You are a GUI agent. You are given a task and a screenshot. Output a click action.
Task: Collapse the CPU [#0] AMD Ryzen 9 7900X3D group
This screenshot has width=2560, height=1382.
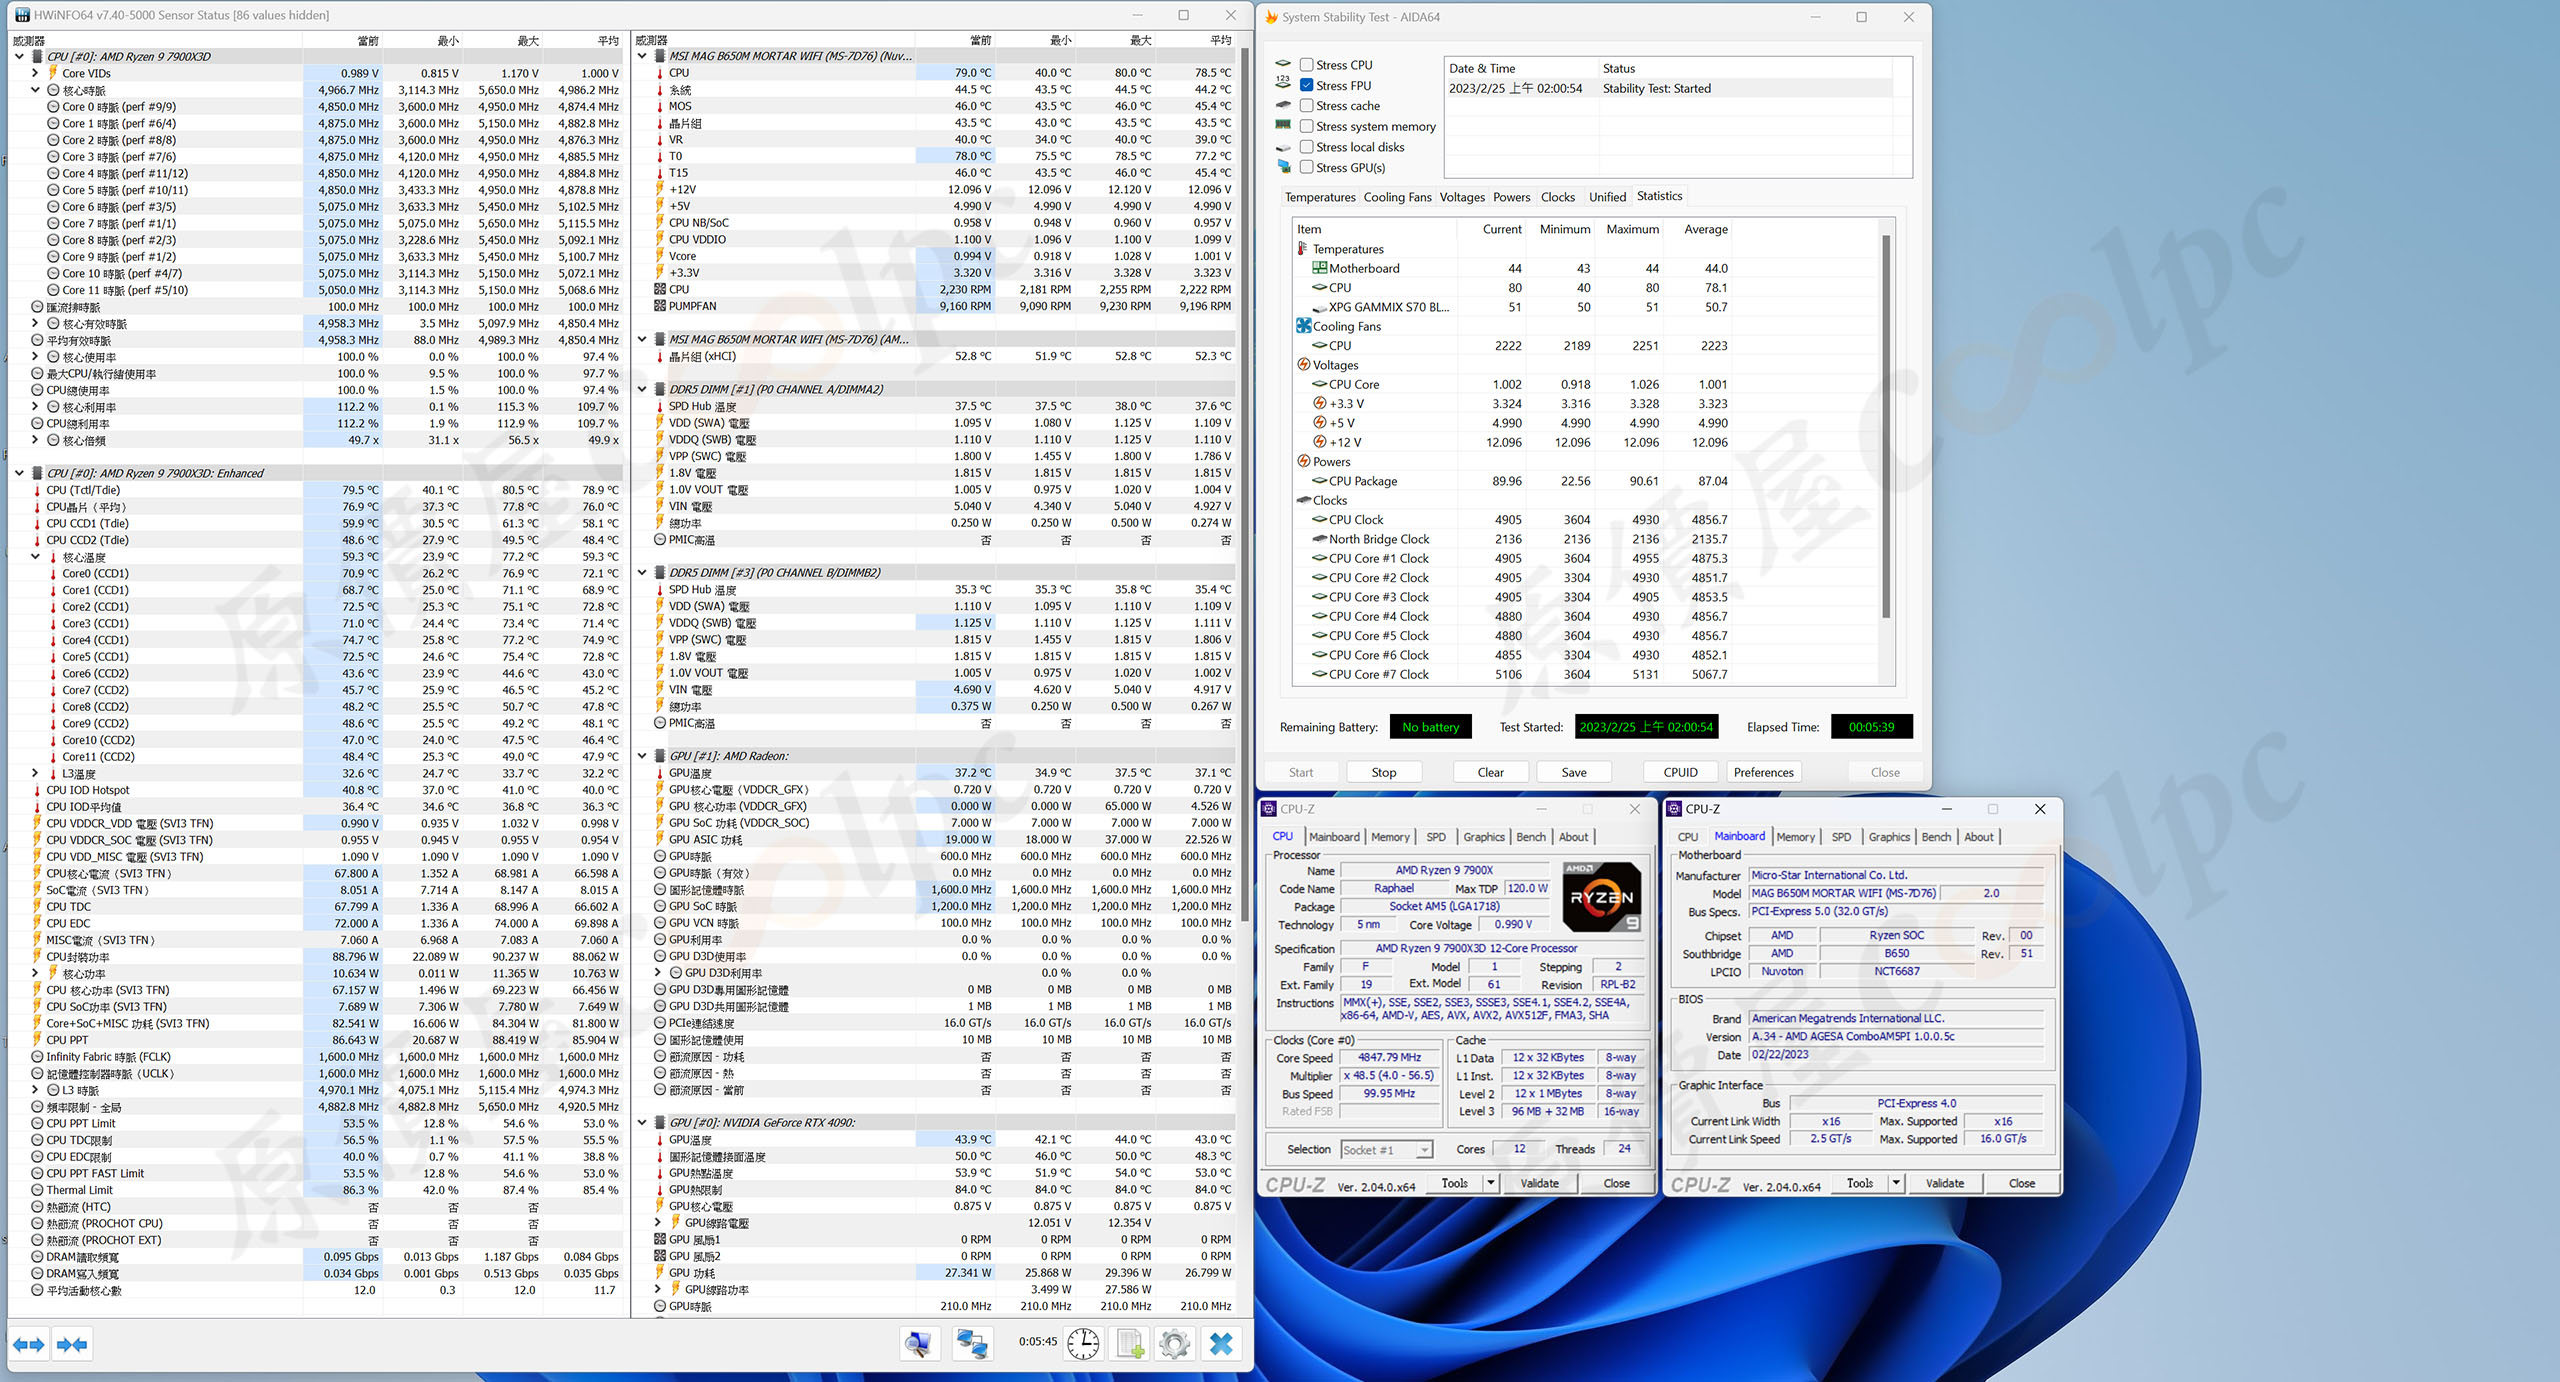[x=19, y=56]
